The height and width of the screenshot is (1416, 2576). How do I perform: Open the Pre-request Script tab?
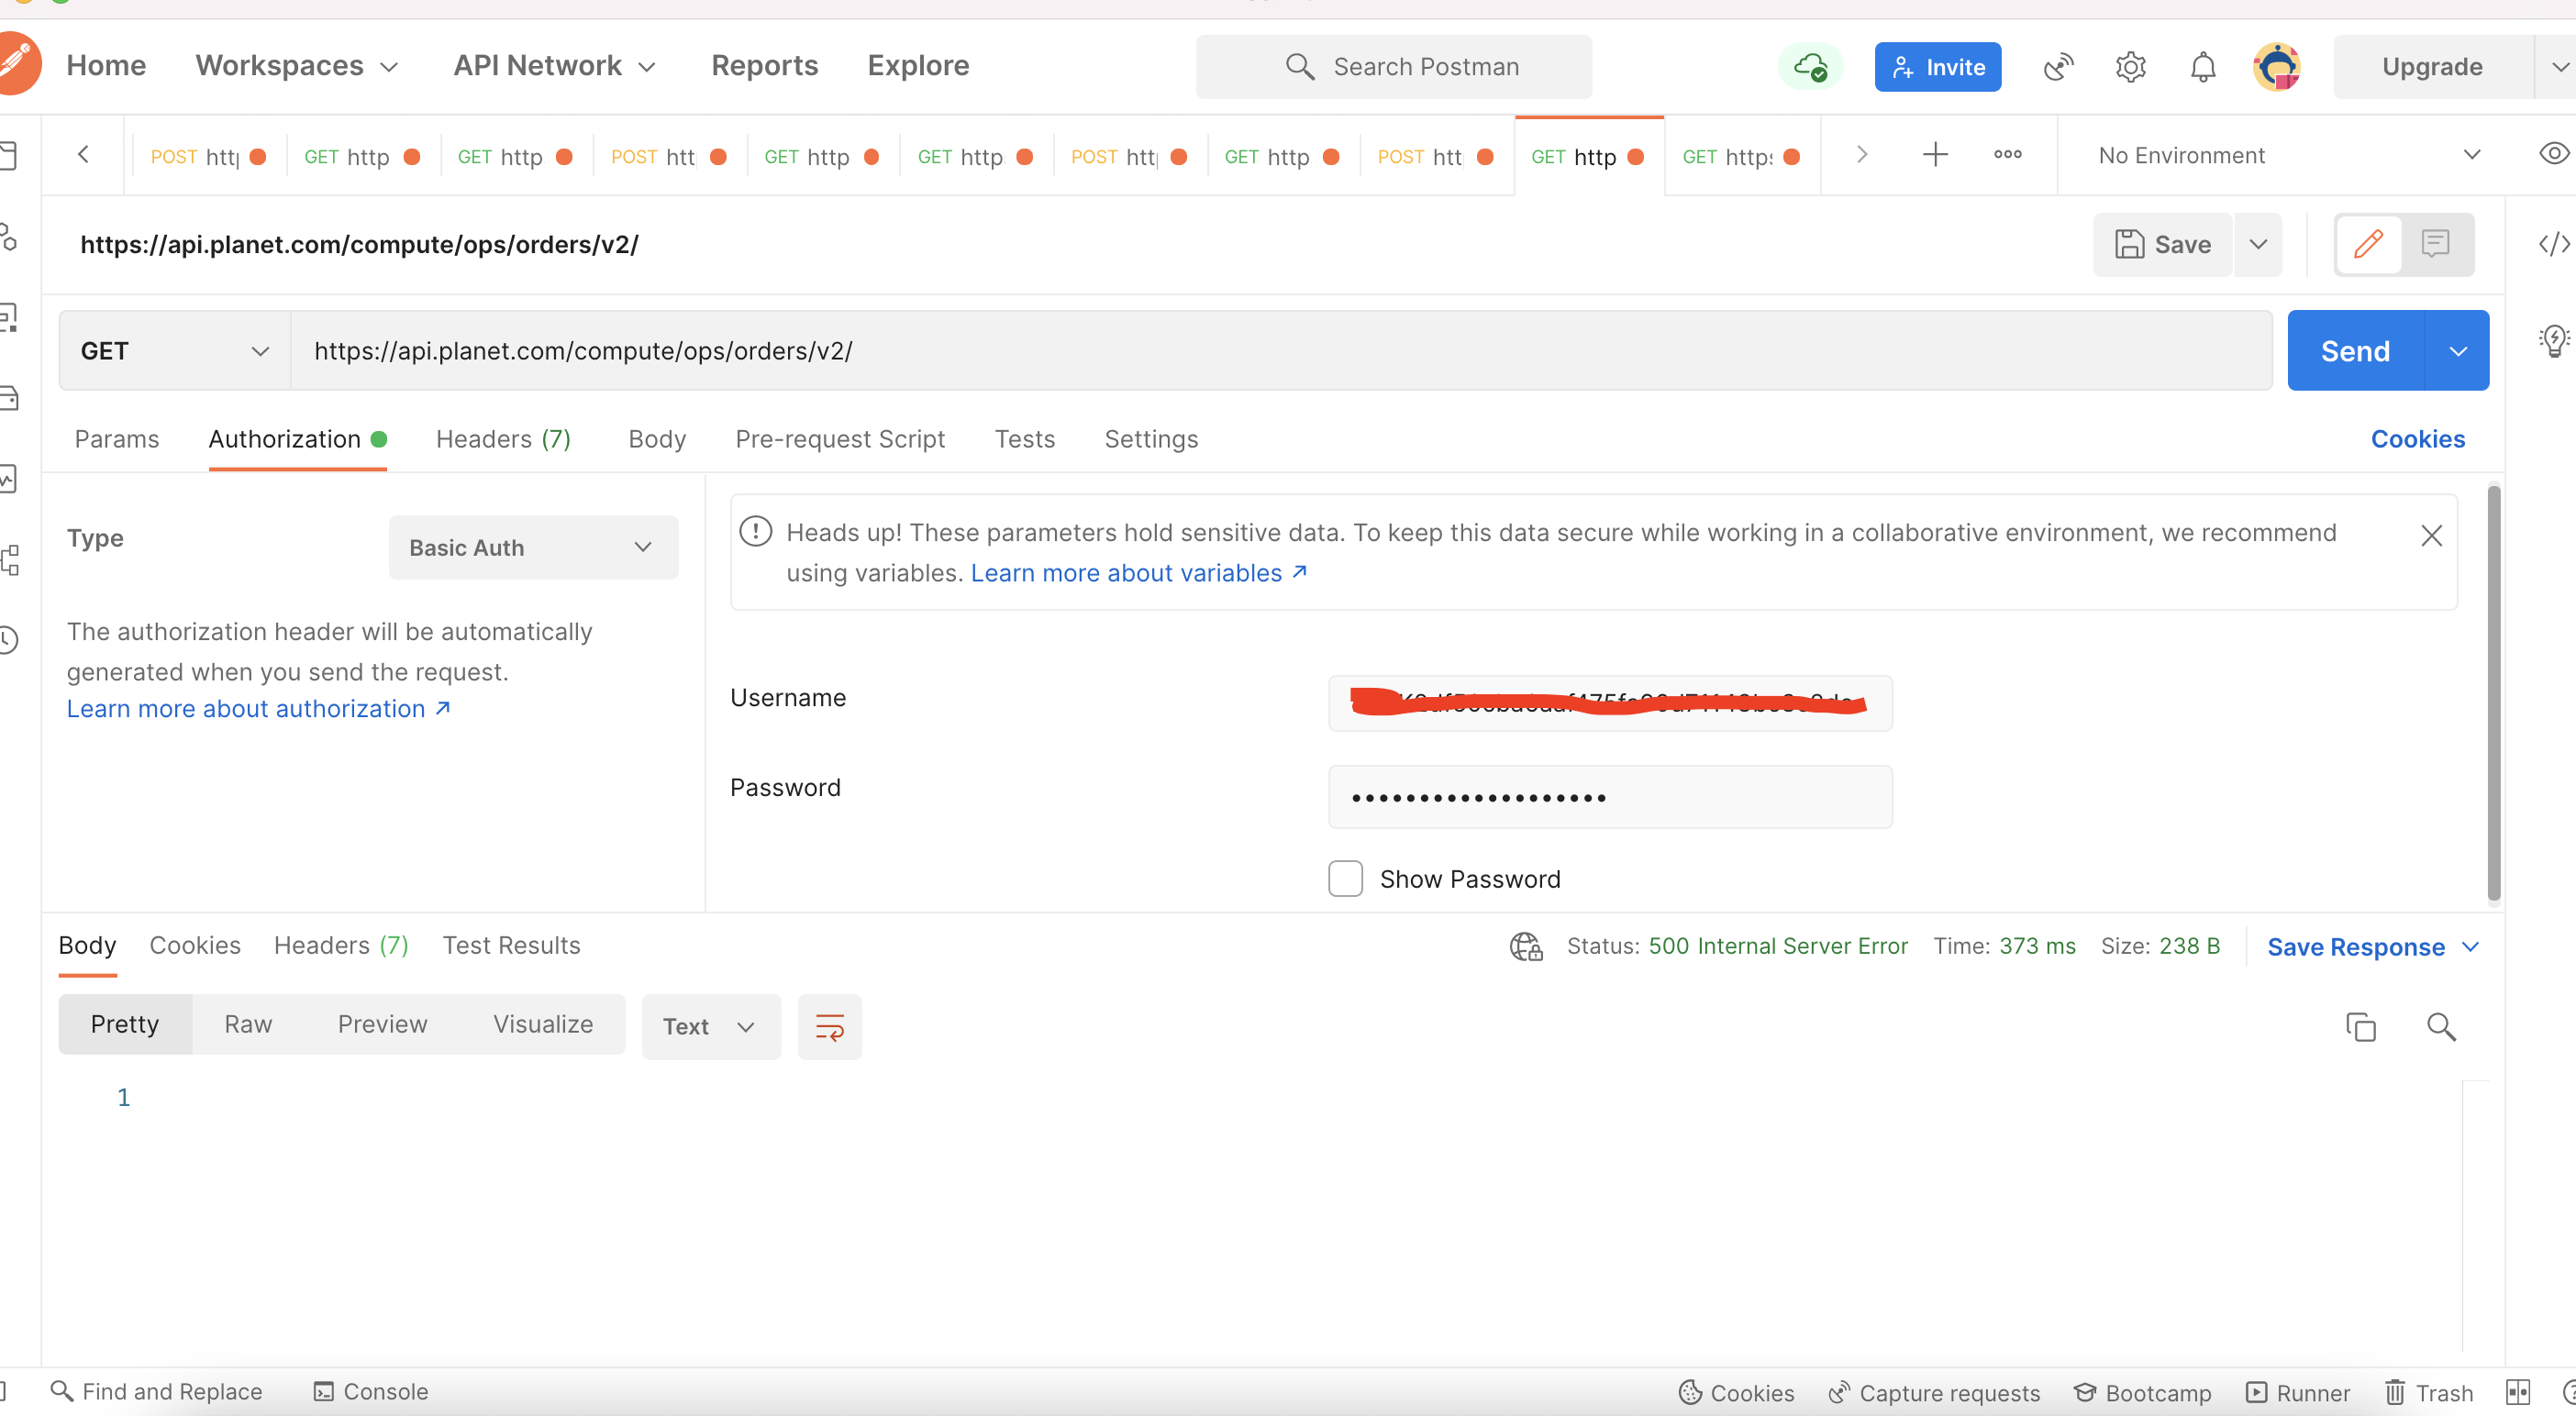pos(840,438)
